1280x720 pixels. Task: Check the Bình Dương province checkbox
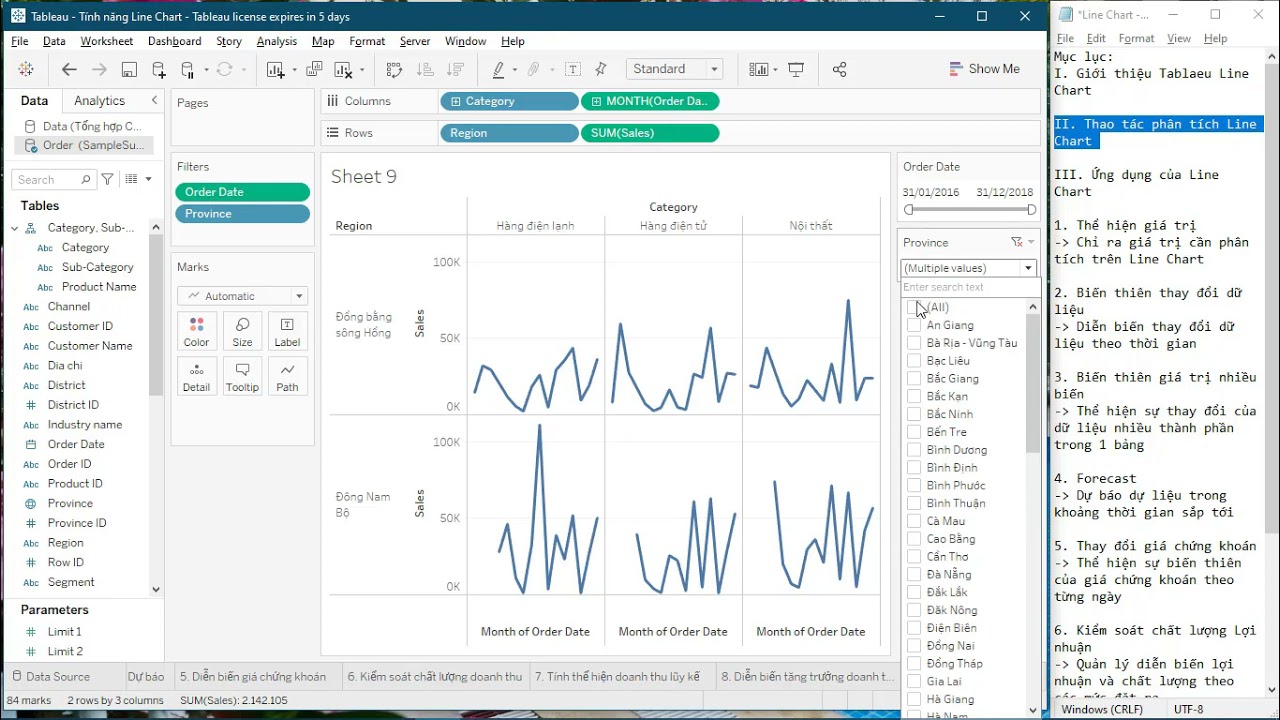coord(914,450)
